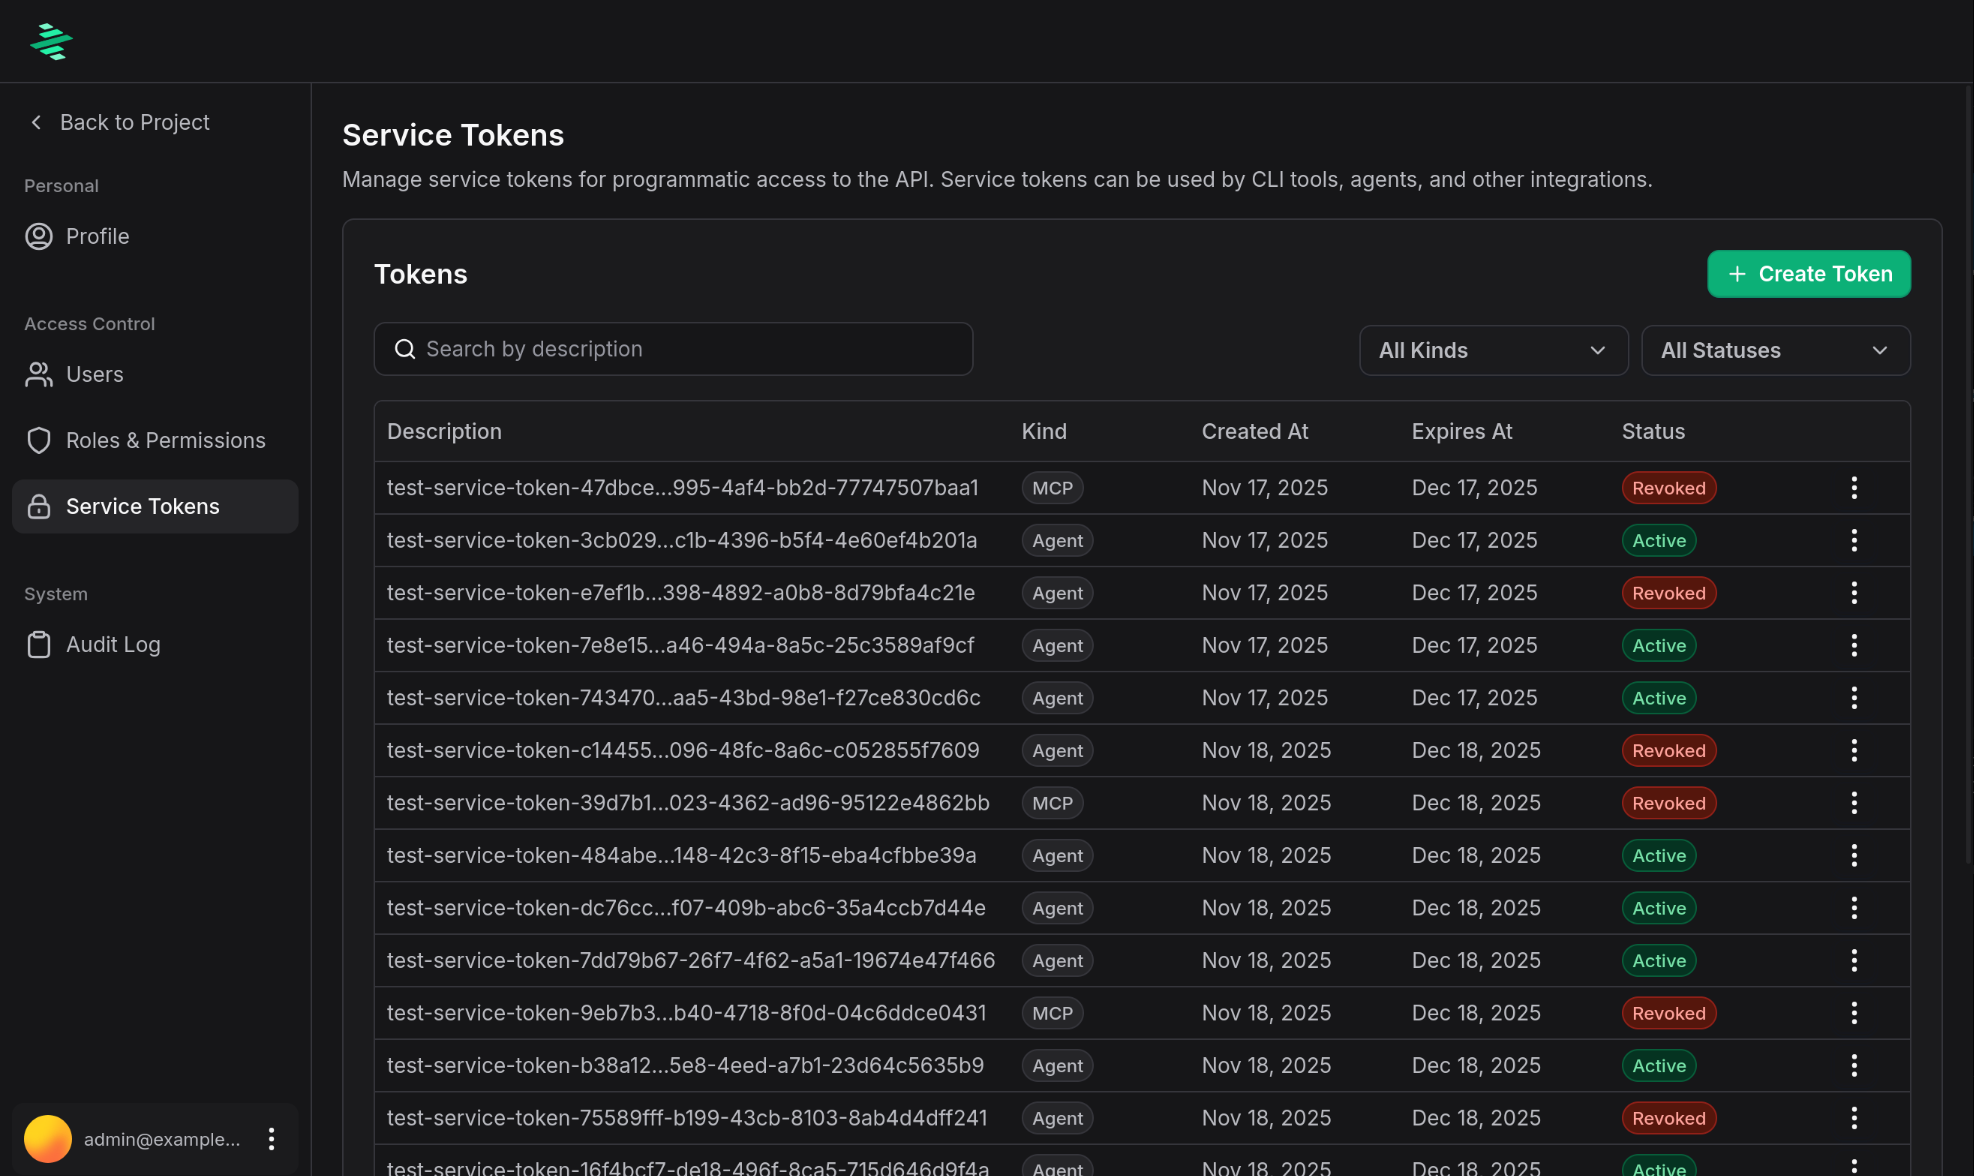The height and width of the screenshot is (1176, 1974).
Task: Click the plus icon on Create Token button
Action: pyautogui.click(x=1736, y=273)
